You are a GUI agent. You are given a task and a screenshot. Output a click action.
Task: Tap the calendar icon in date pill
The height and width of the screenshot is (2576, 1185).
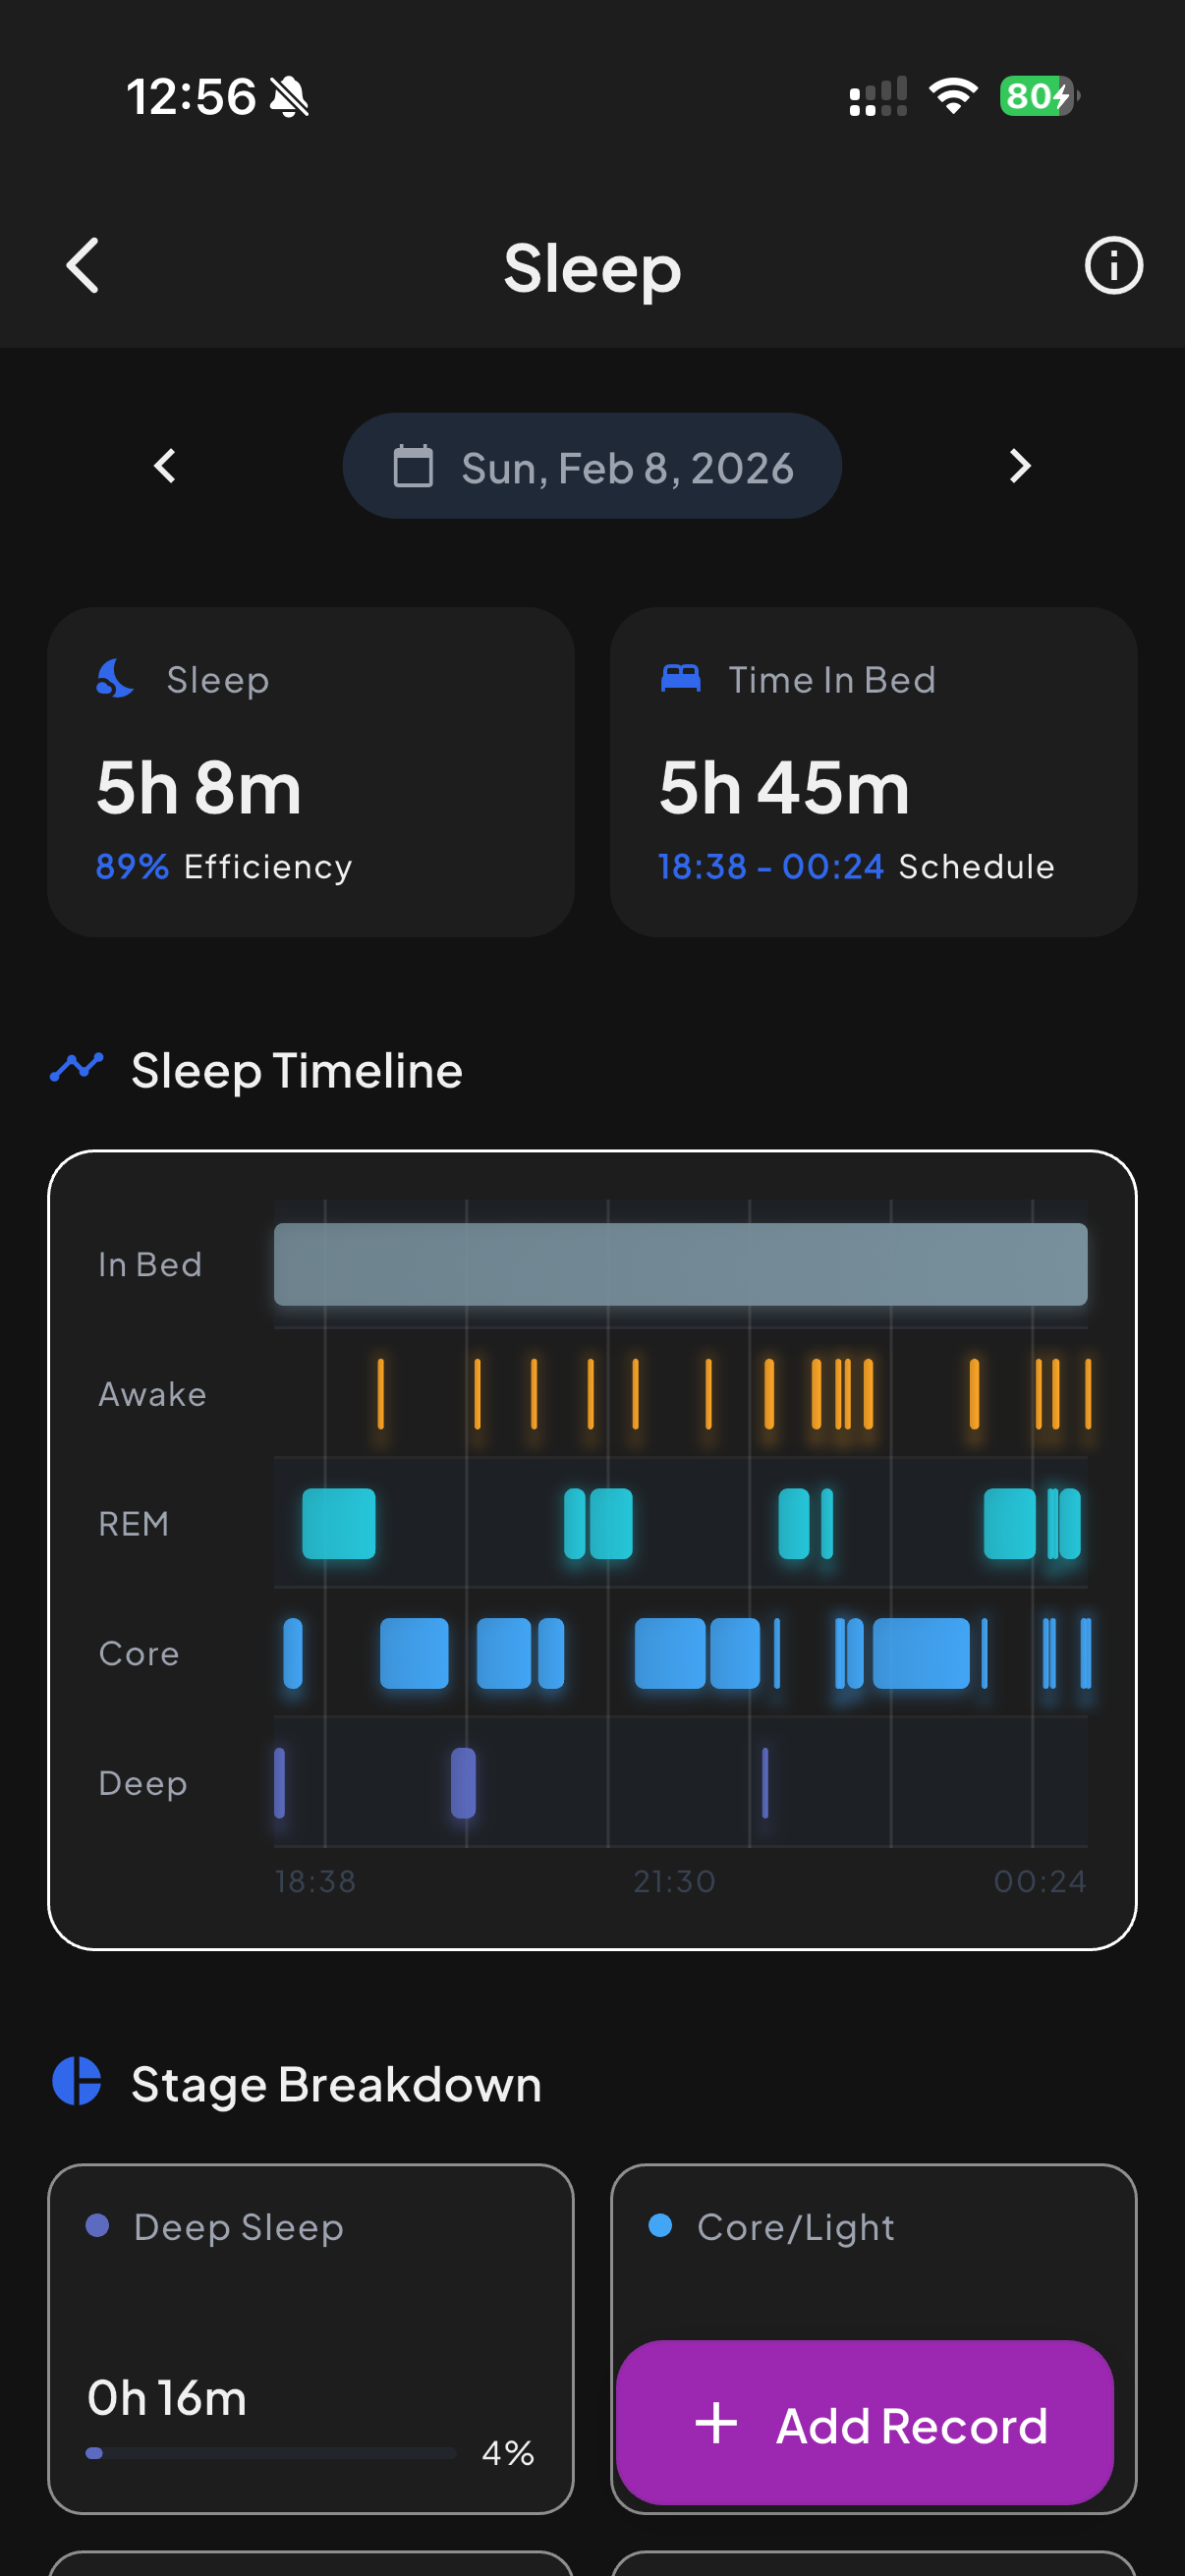(413, 467)
